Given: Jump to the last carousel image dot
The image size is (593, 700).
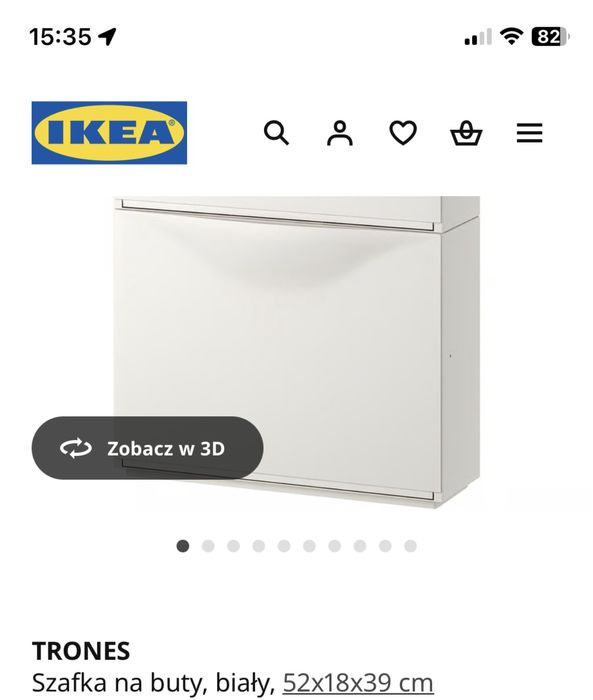Looking at the screenshot, I should click(x=410, y=546).
